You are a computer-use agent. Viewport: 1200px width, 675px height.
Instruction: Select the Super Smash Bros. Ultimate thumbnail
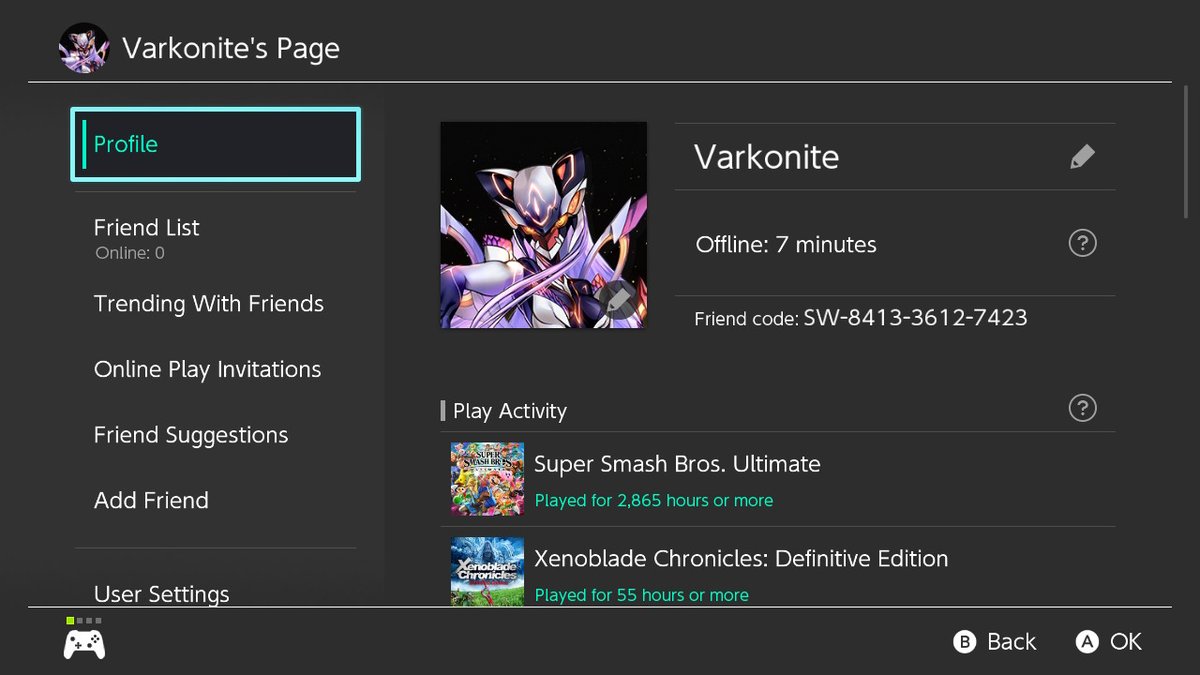click(x=487, y=478)
